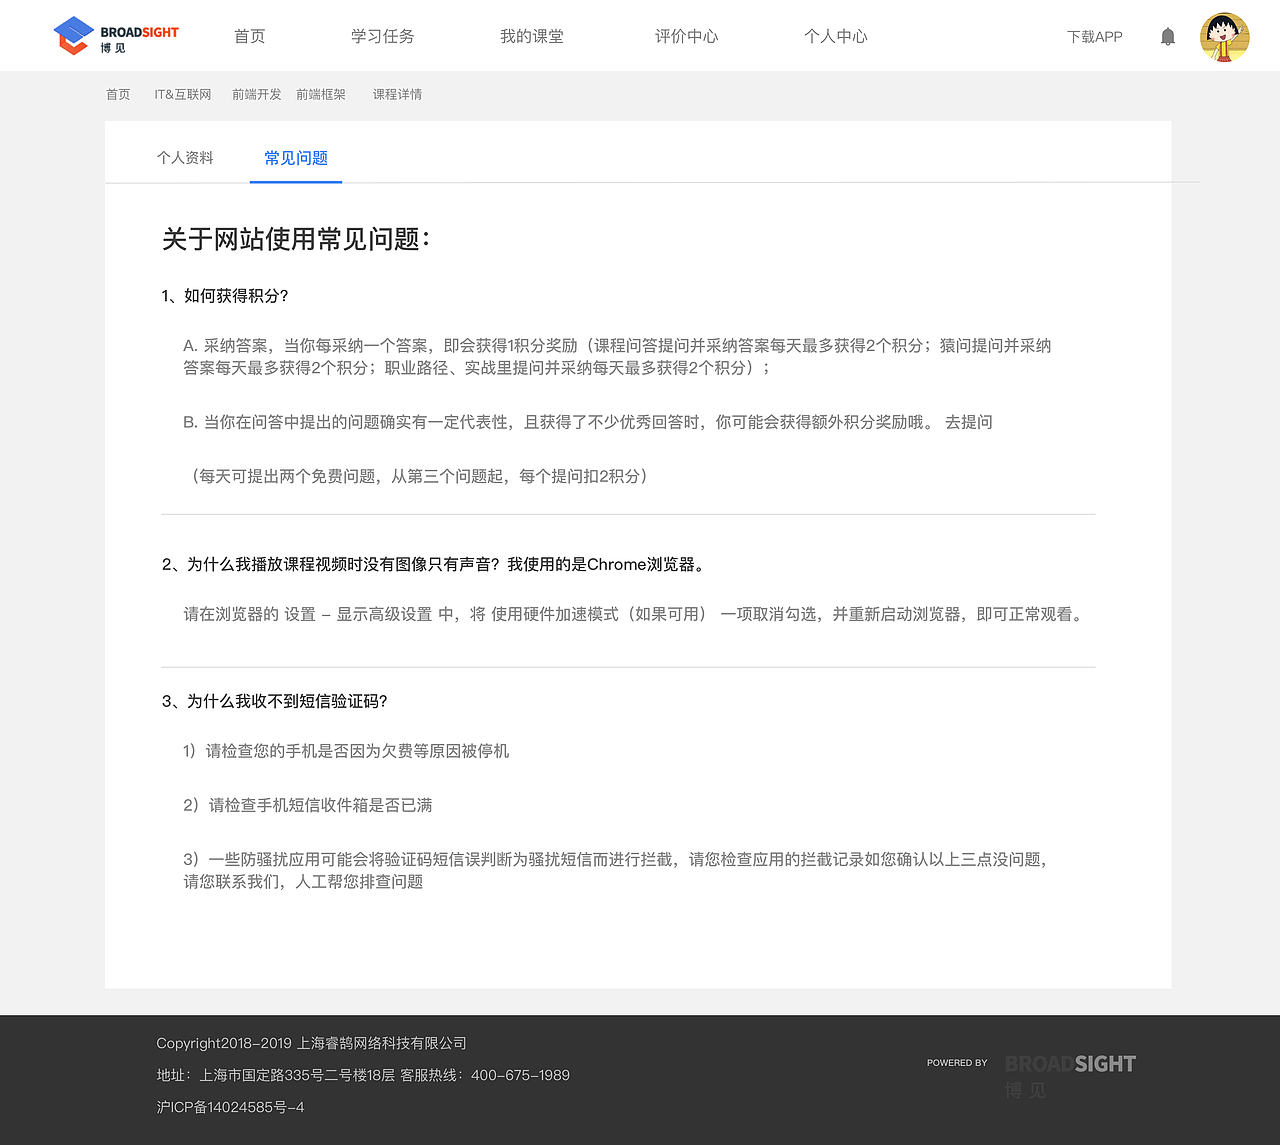Select IT&互联网 in the breadcrumbs
The height and width of the screenshot is (1145, 1280).
point(182,94)
